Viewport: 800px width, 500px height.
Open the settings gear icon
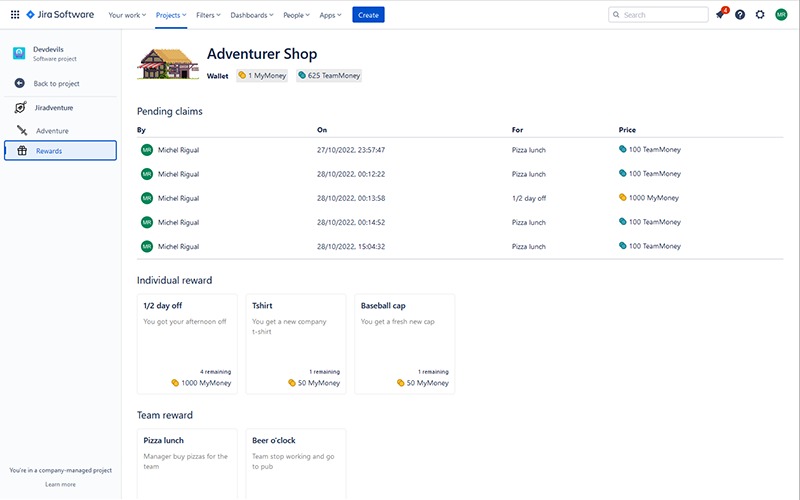(760, 15)
